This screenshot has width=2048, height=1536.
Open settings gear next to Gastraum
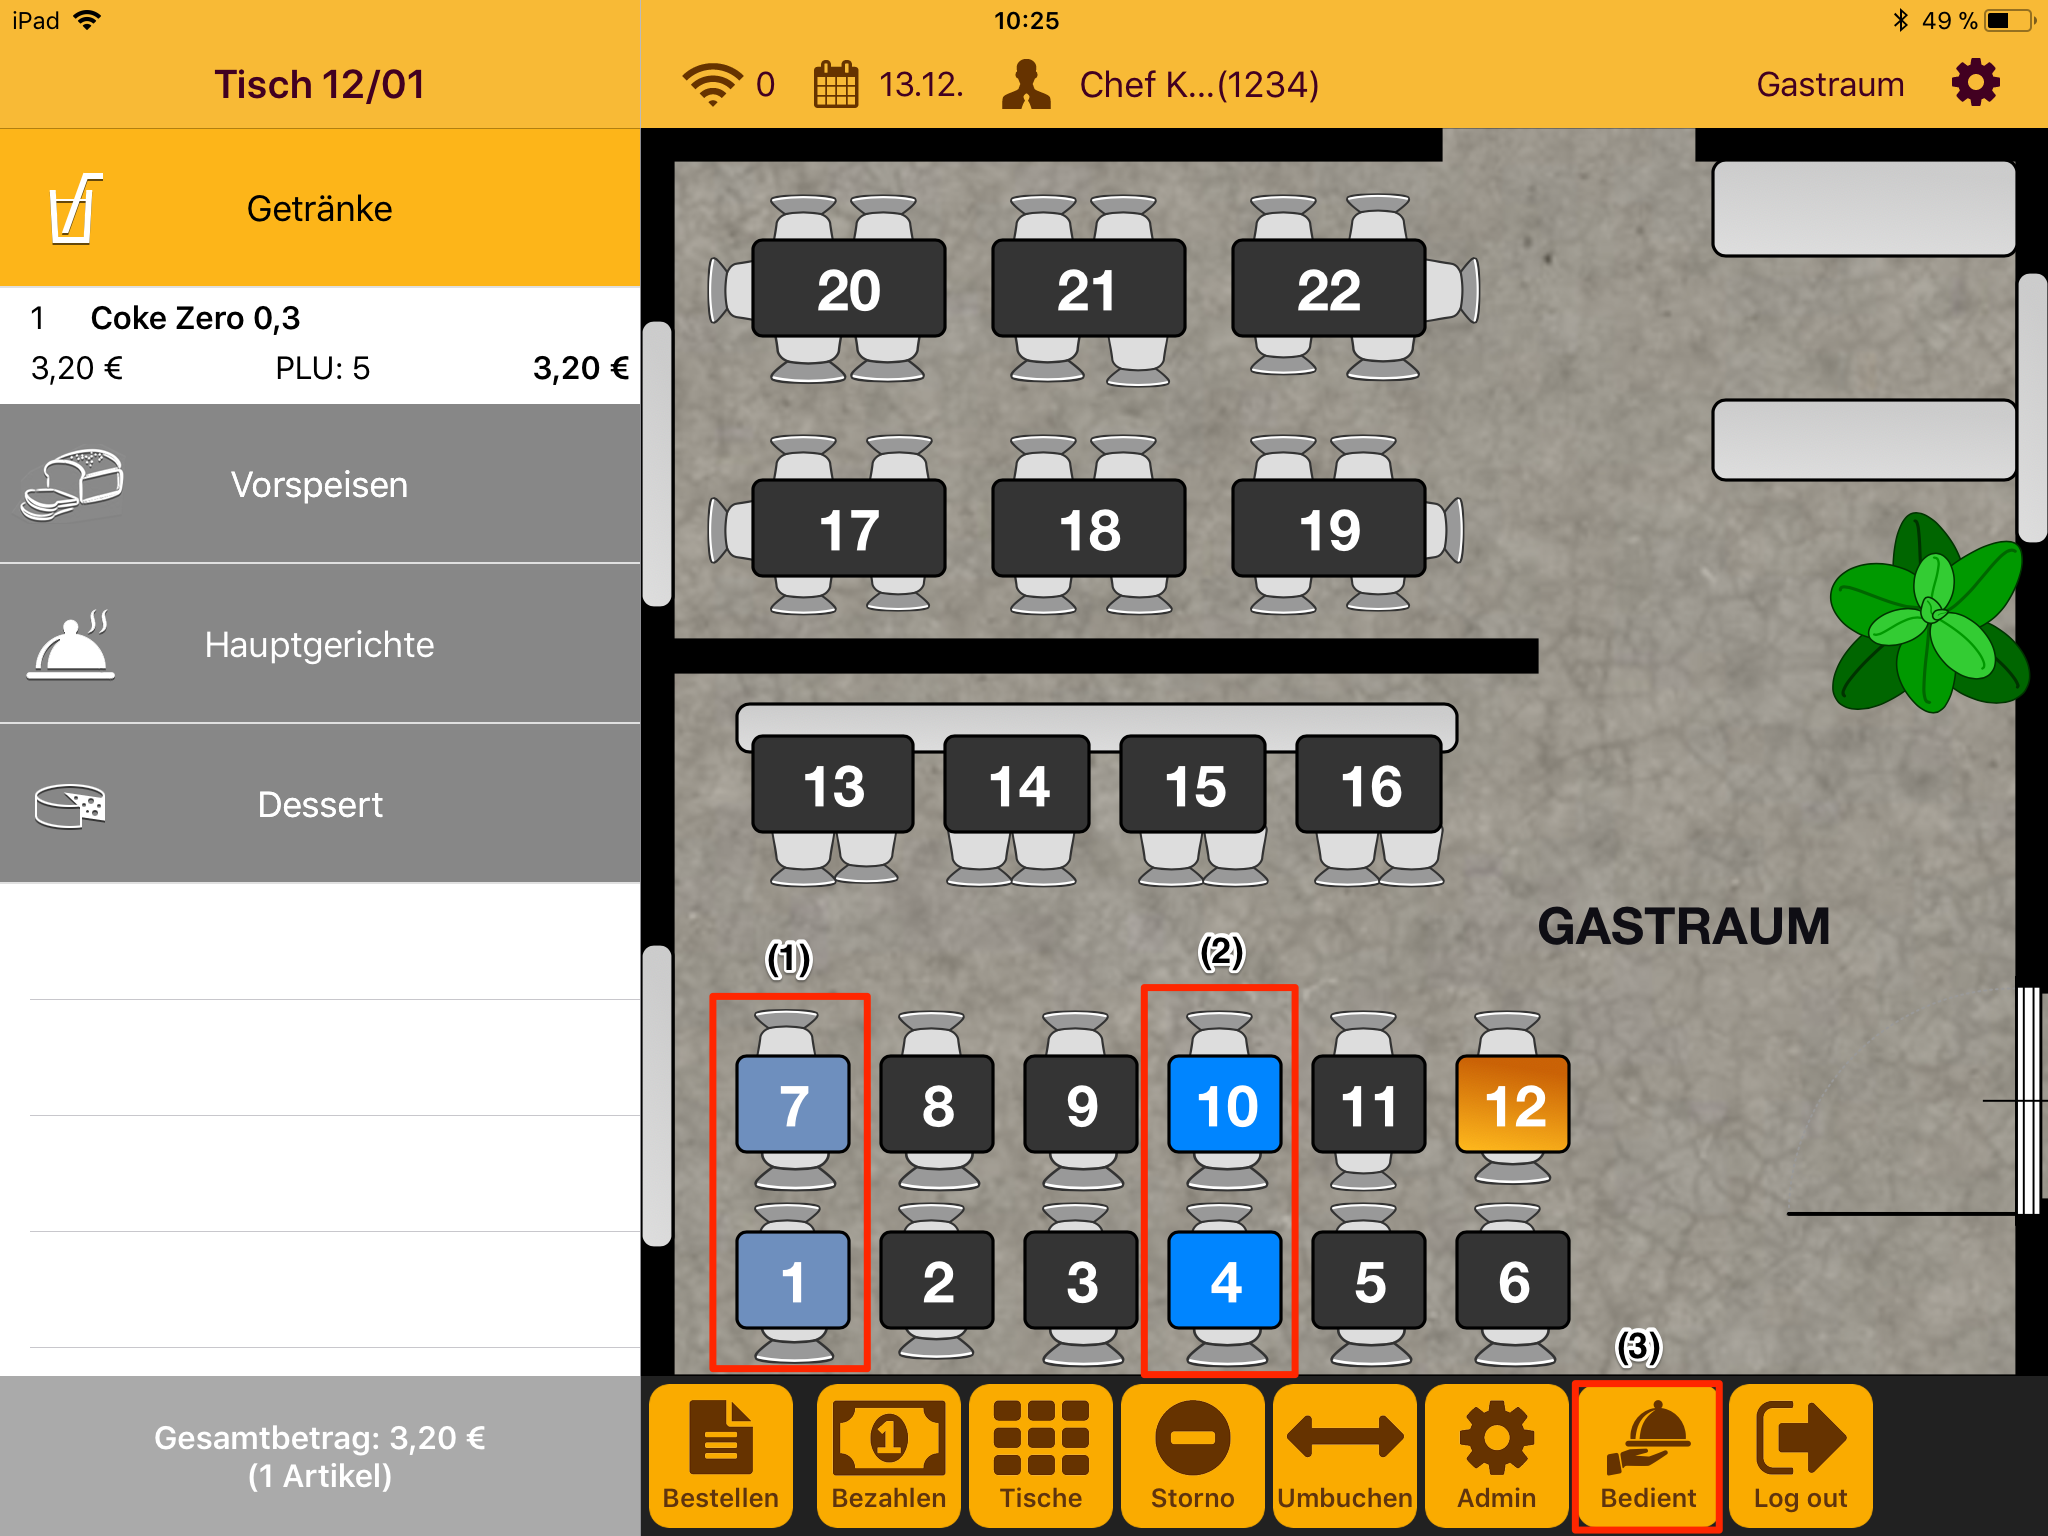tap(1975, 83)
